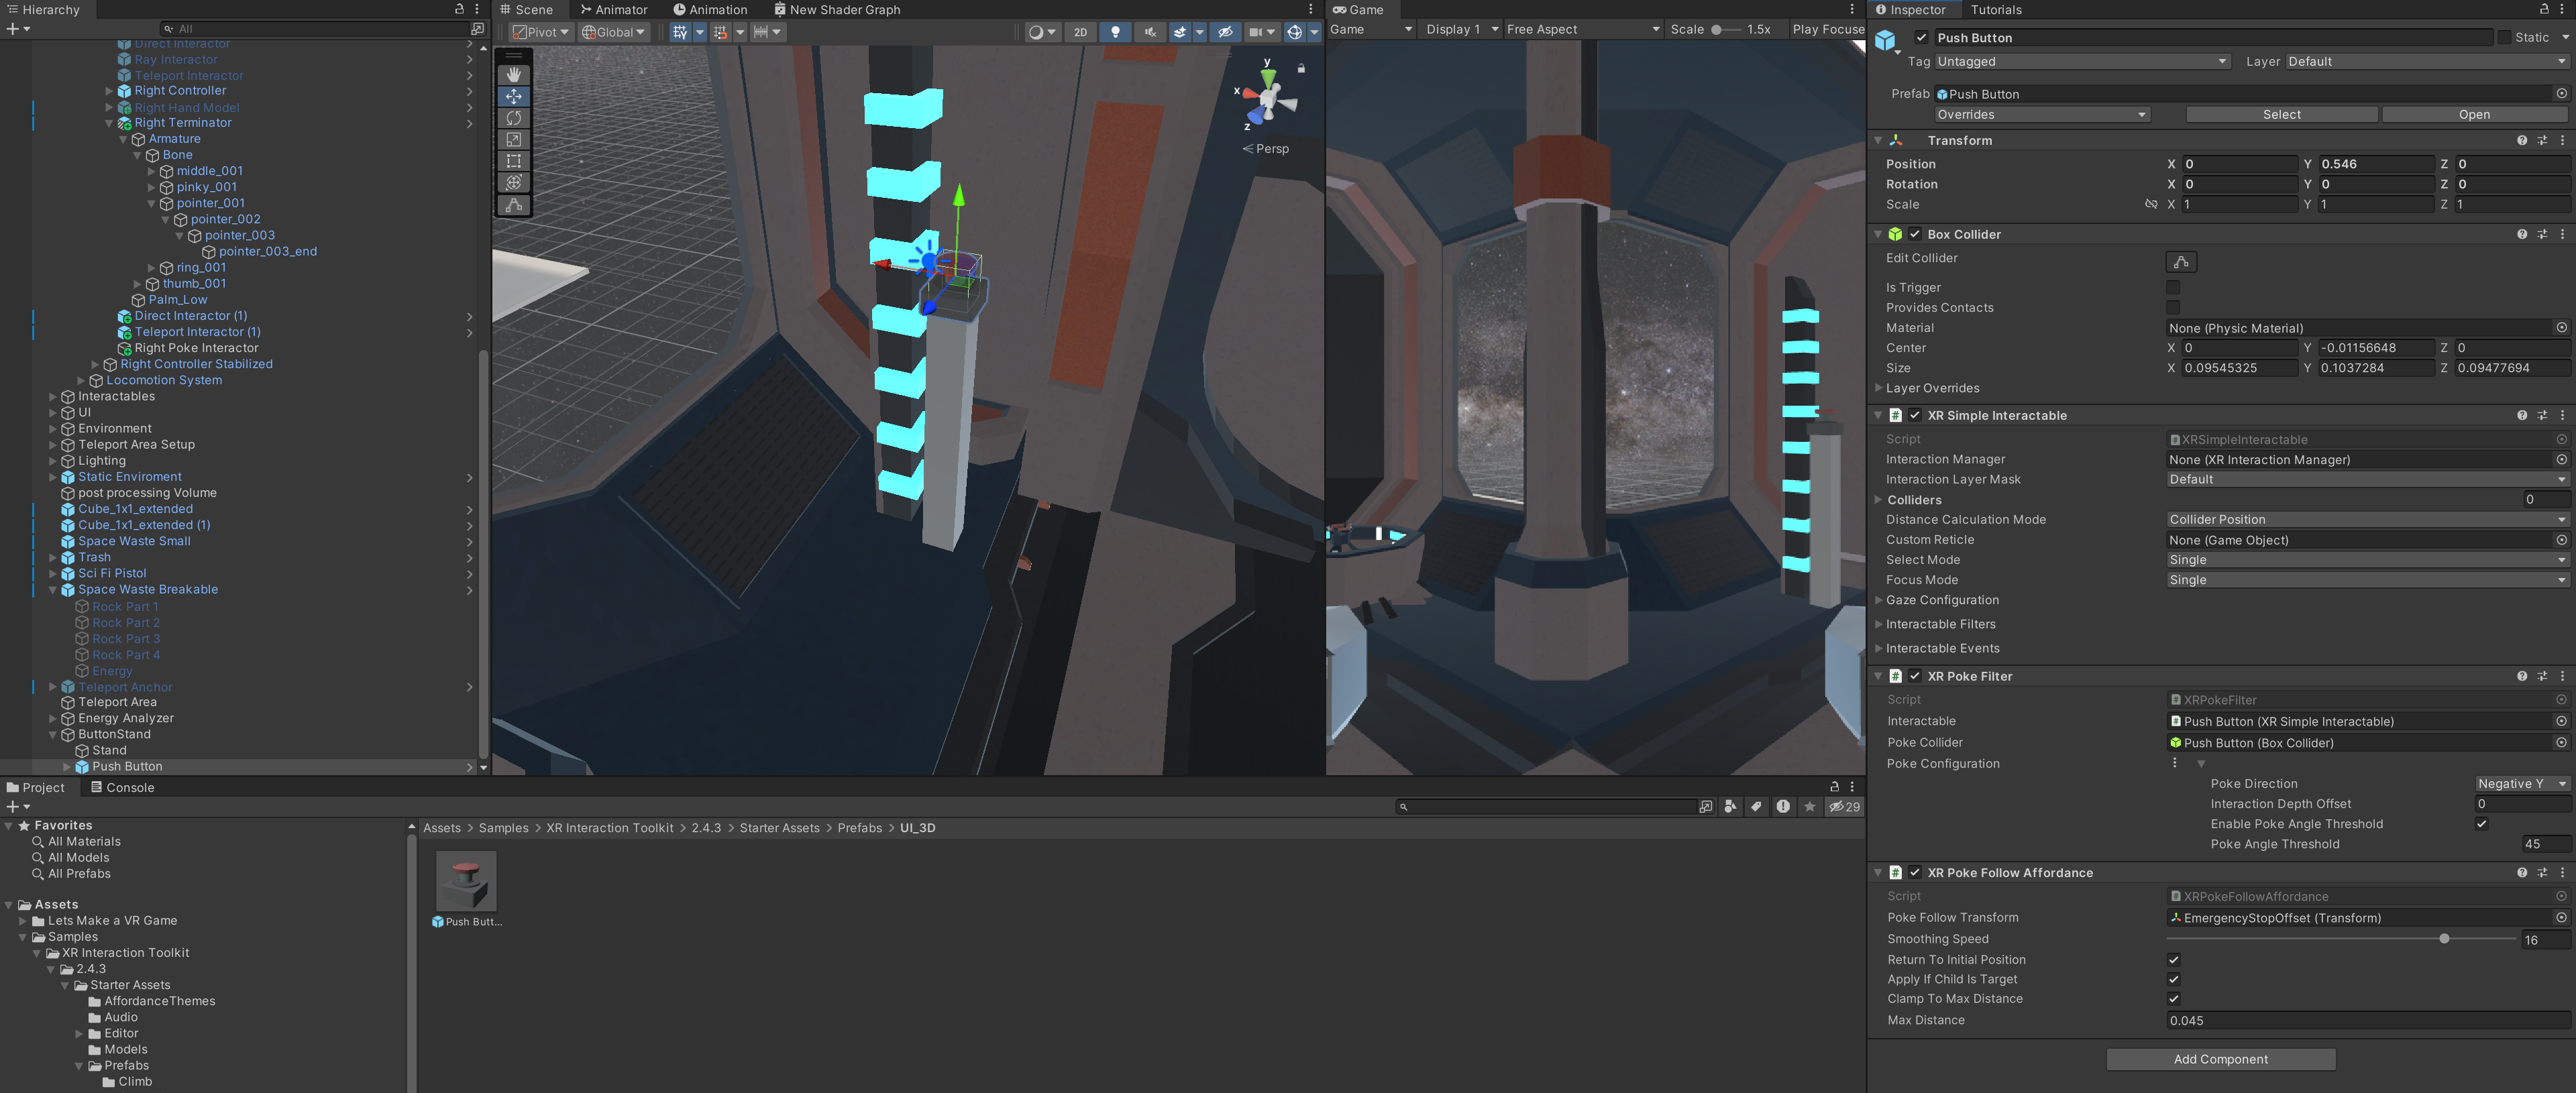Screen dimensions: 2576x1093
Task: Select the Rect transform tool
Action: (x=513, y=161)
